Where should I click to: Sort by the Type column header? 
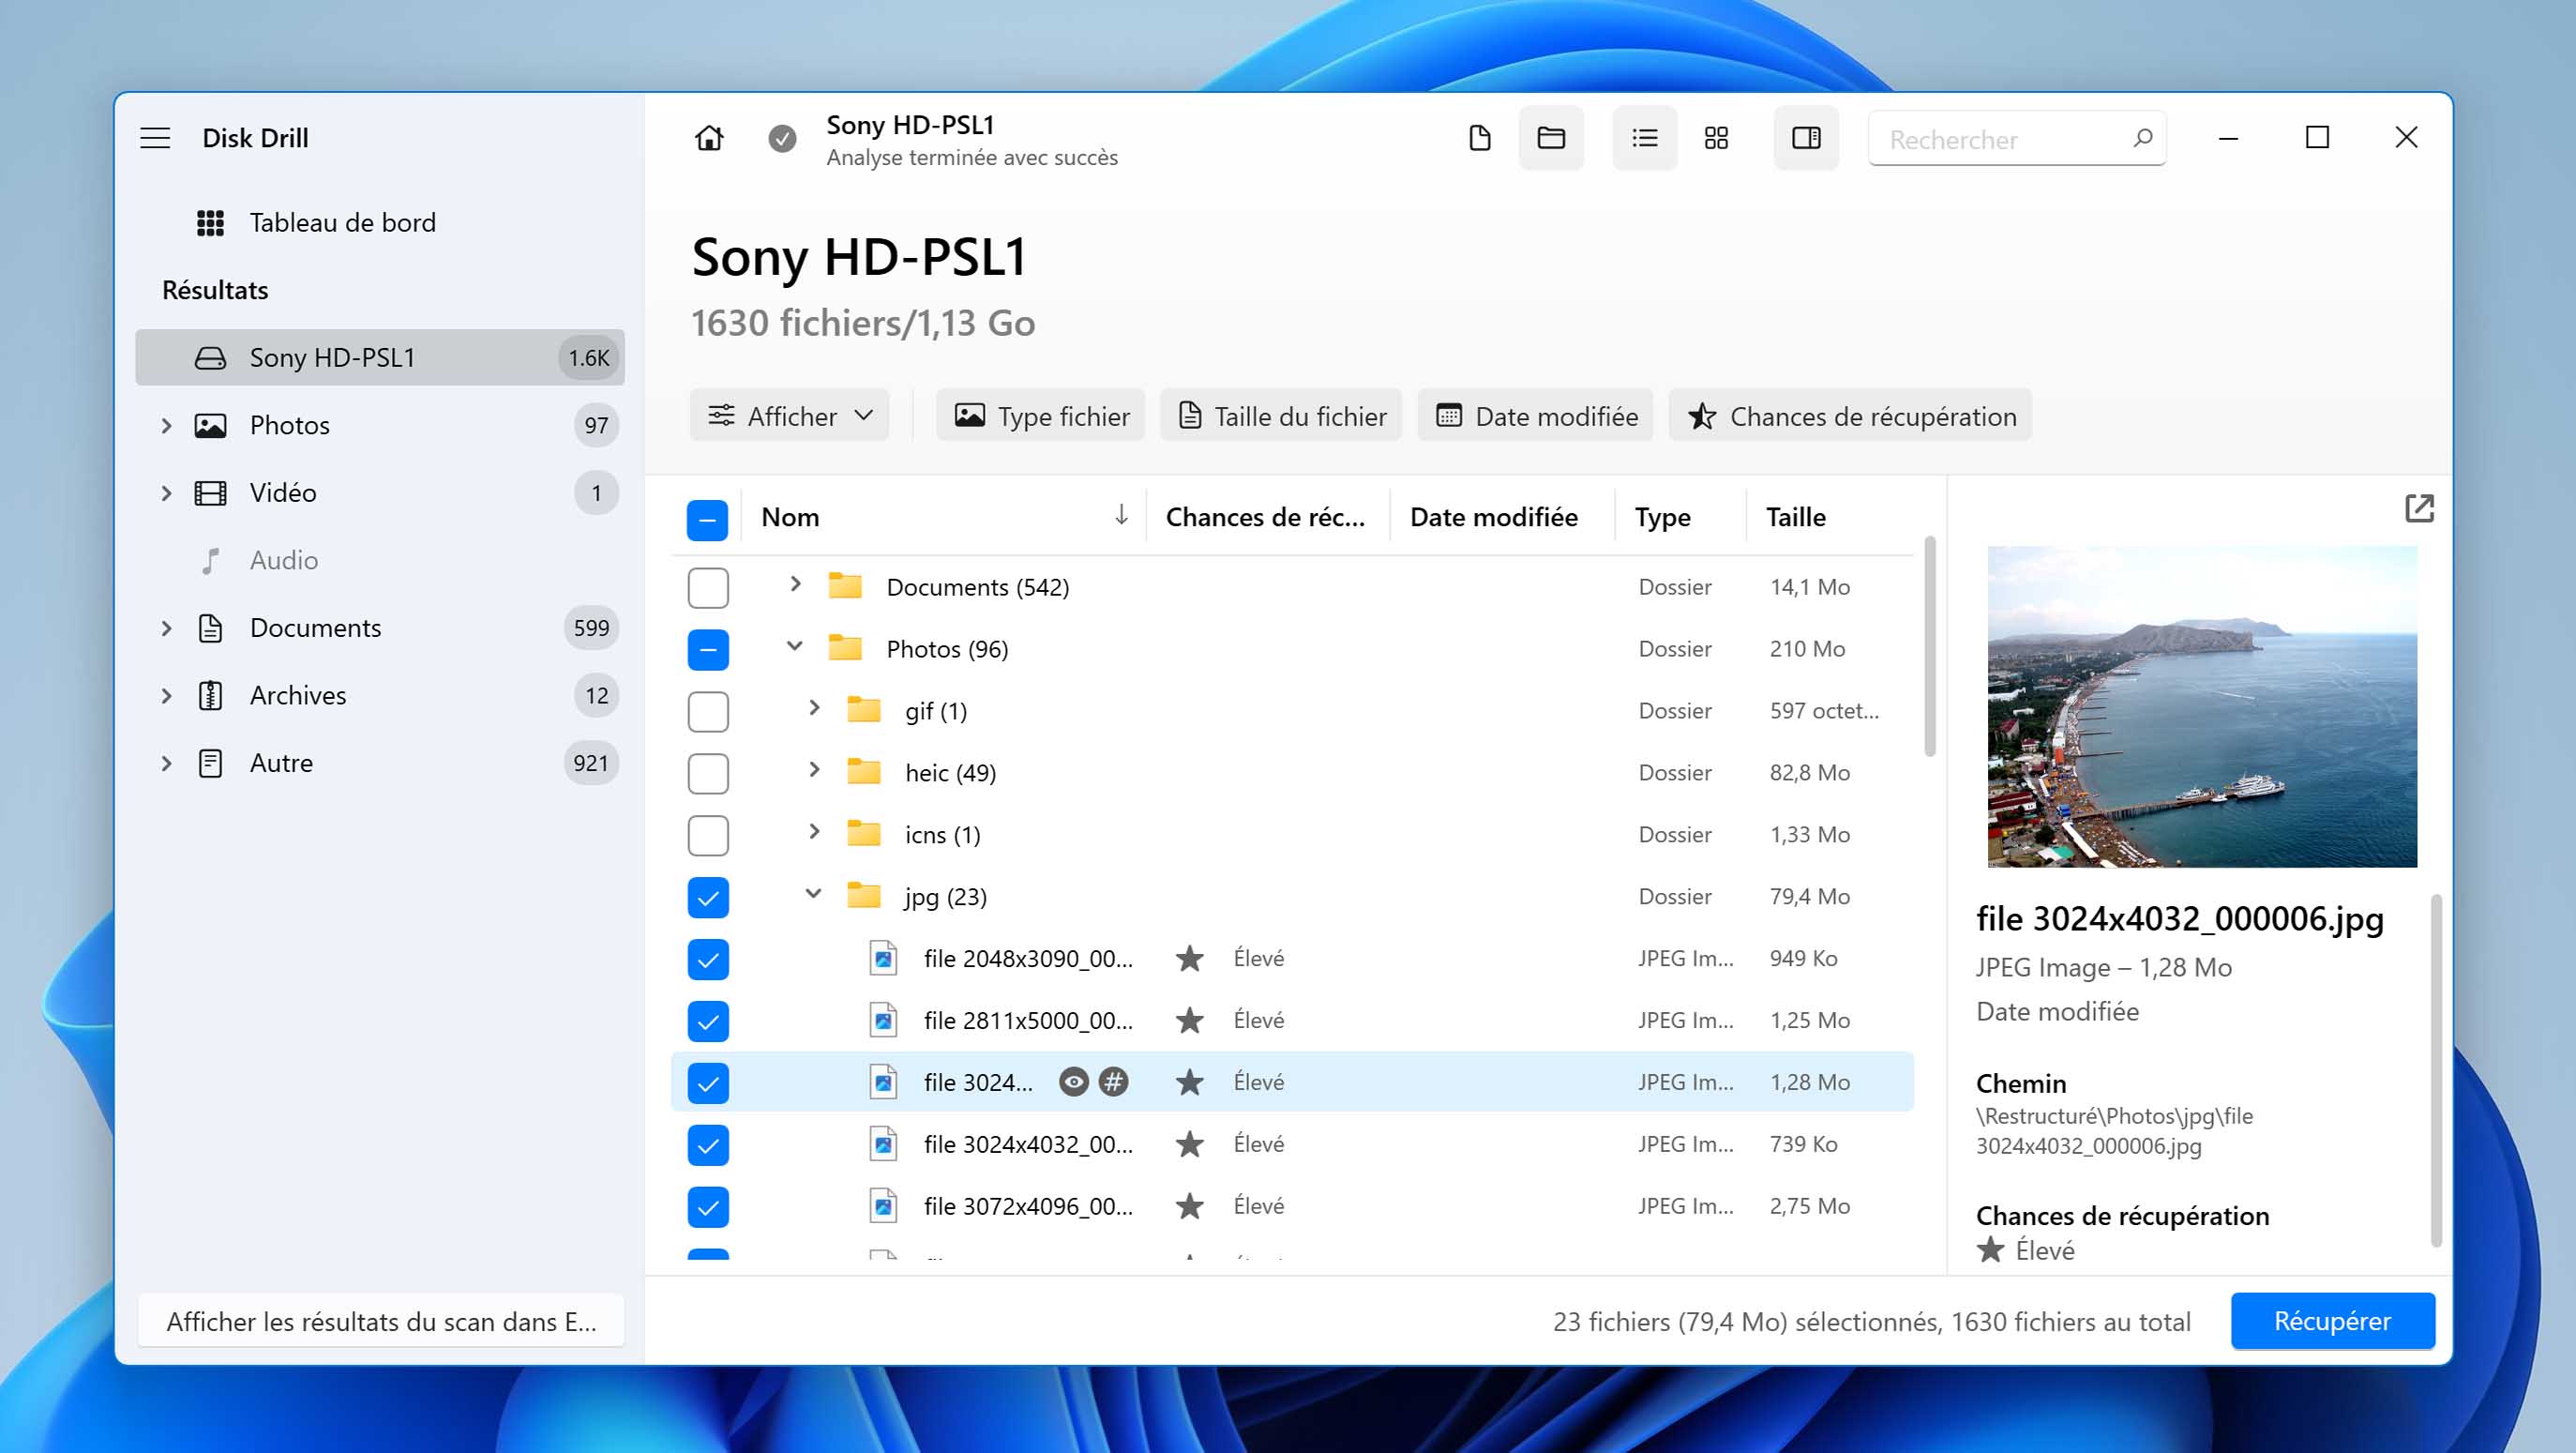click(1662, 517)
